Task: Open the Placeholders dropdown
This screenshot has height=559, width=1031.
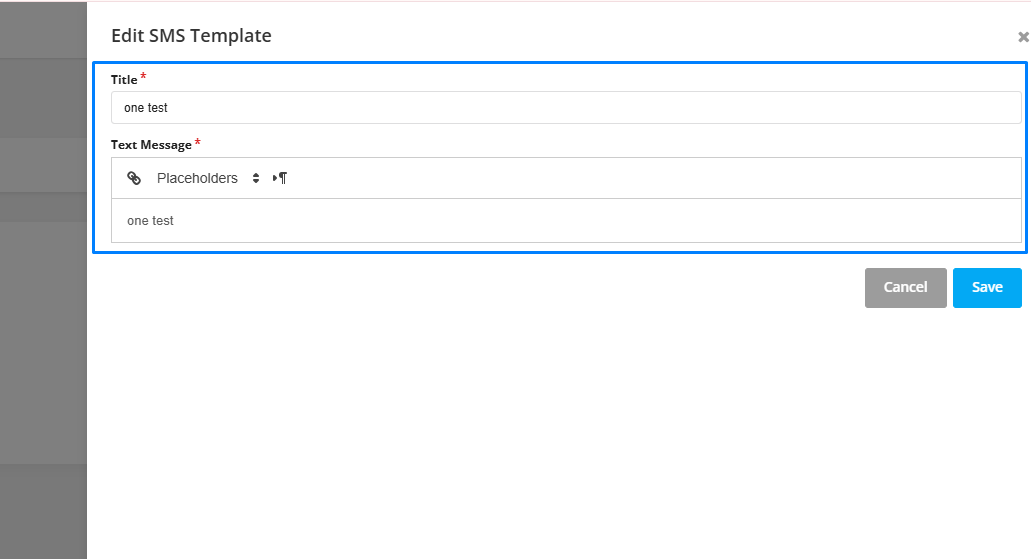Action: tap(197, 178)
